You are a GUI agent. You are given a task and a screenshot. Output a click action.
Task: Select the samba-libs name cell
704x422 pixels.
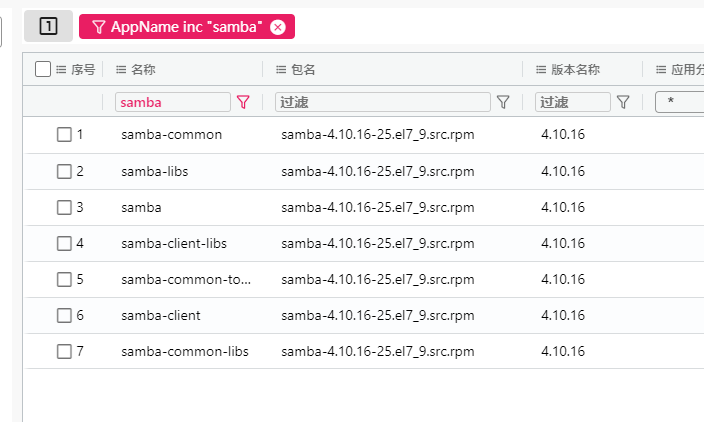[x=154, y=171]
